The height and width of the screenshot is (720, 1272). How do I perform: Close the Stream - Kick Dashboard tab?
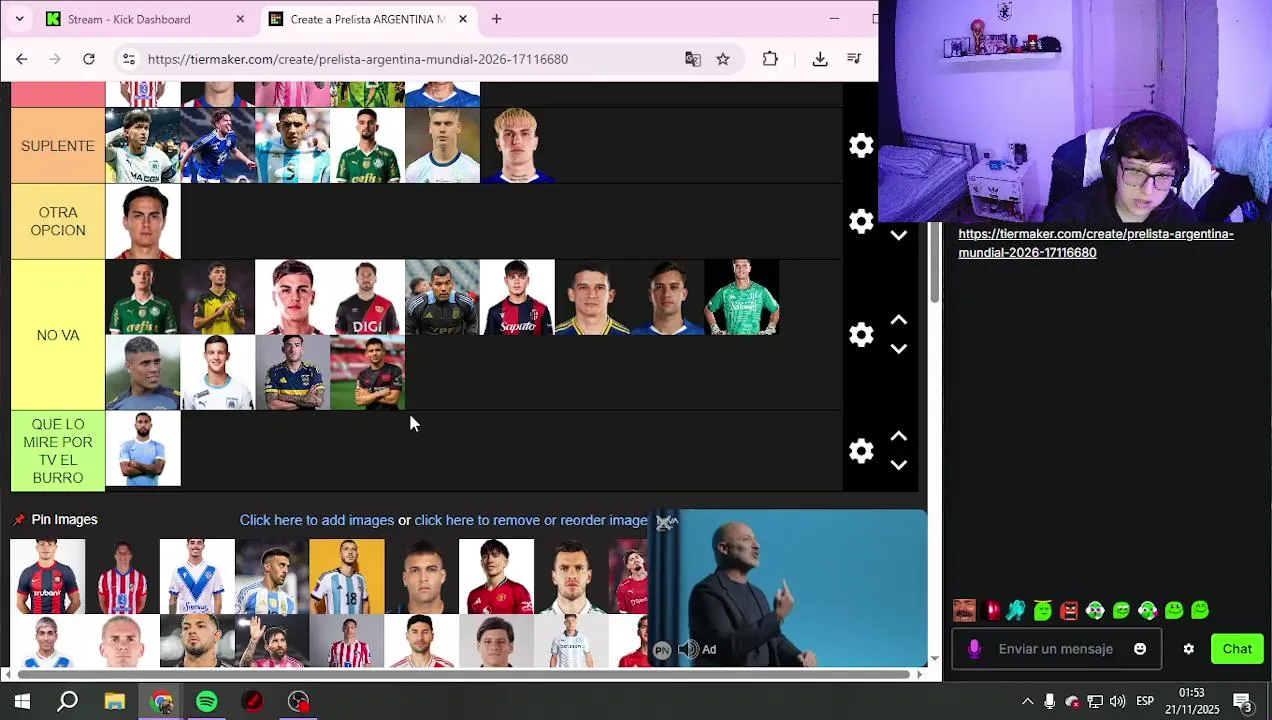tap(240, 19)
